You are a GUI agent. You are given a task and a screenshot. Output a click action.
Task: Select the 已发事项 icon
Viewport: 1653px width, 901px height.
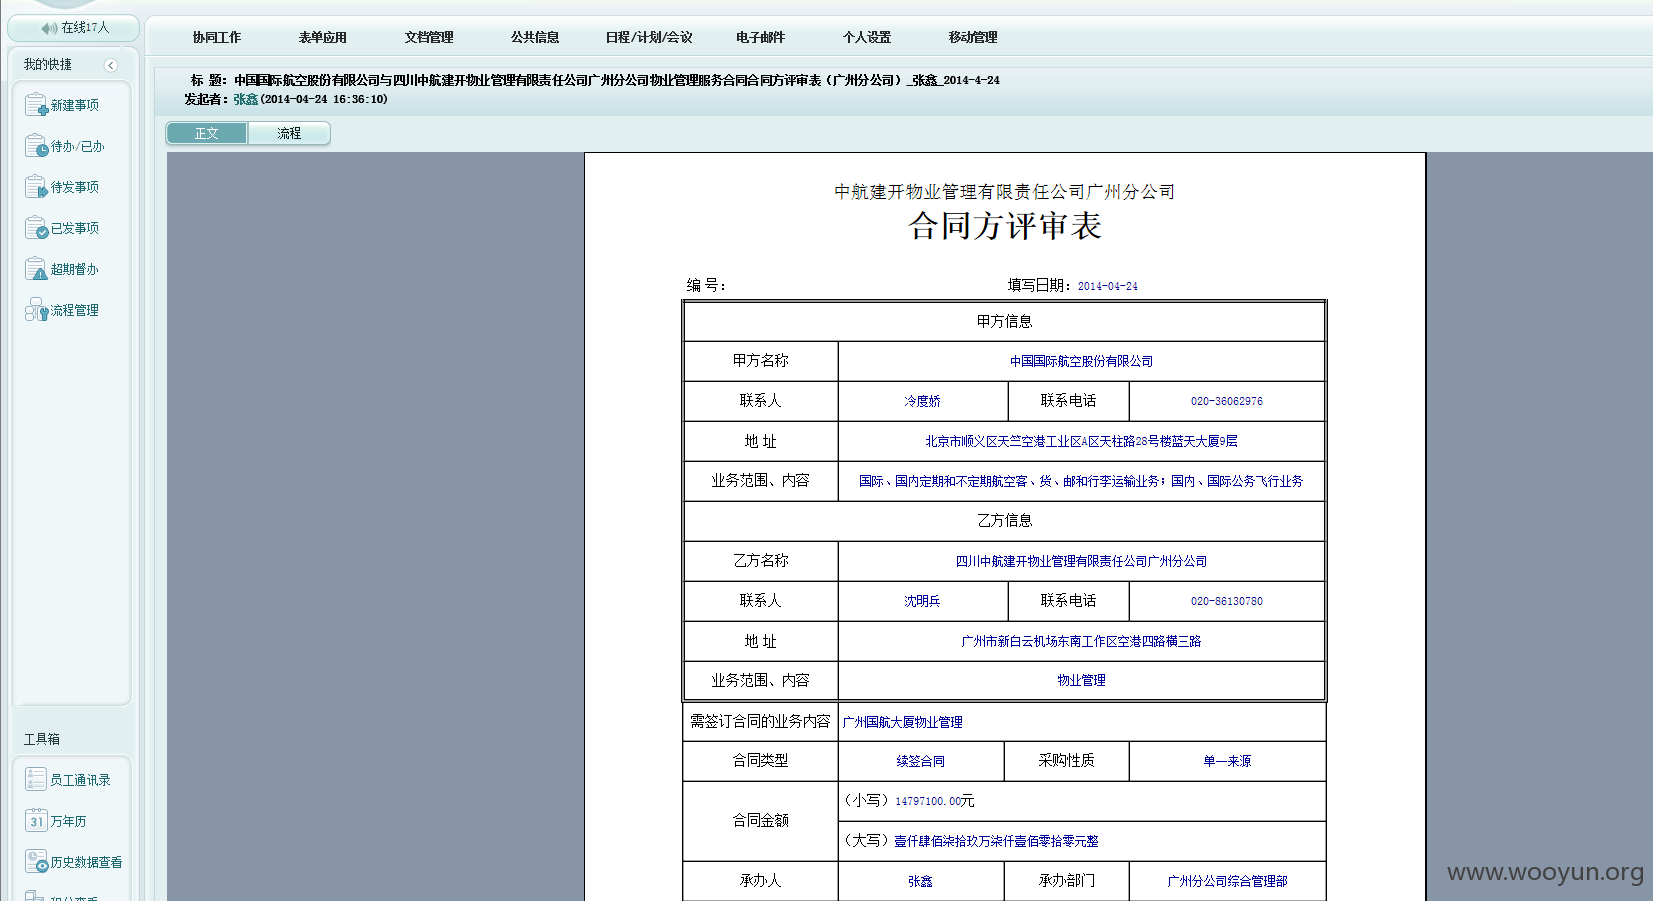36,228
